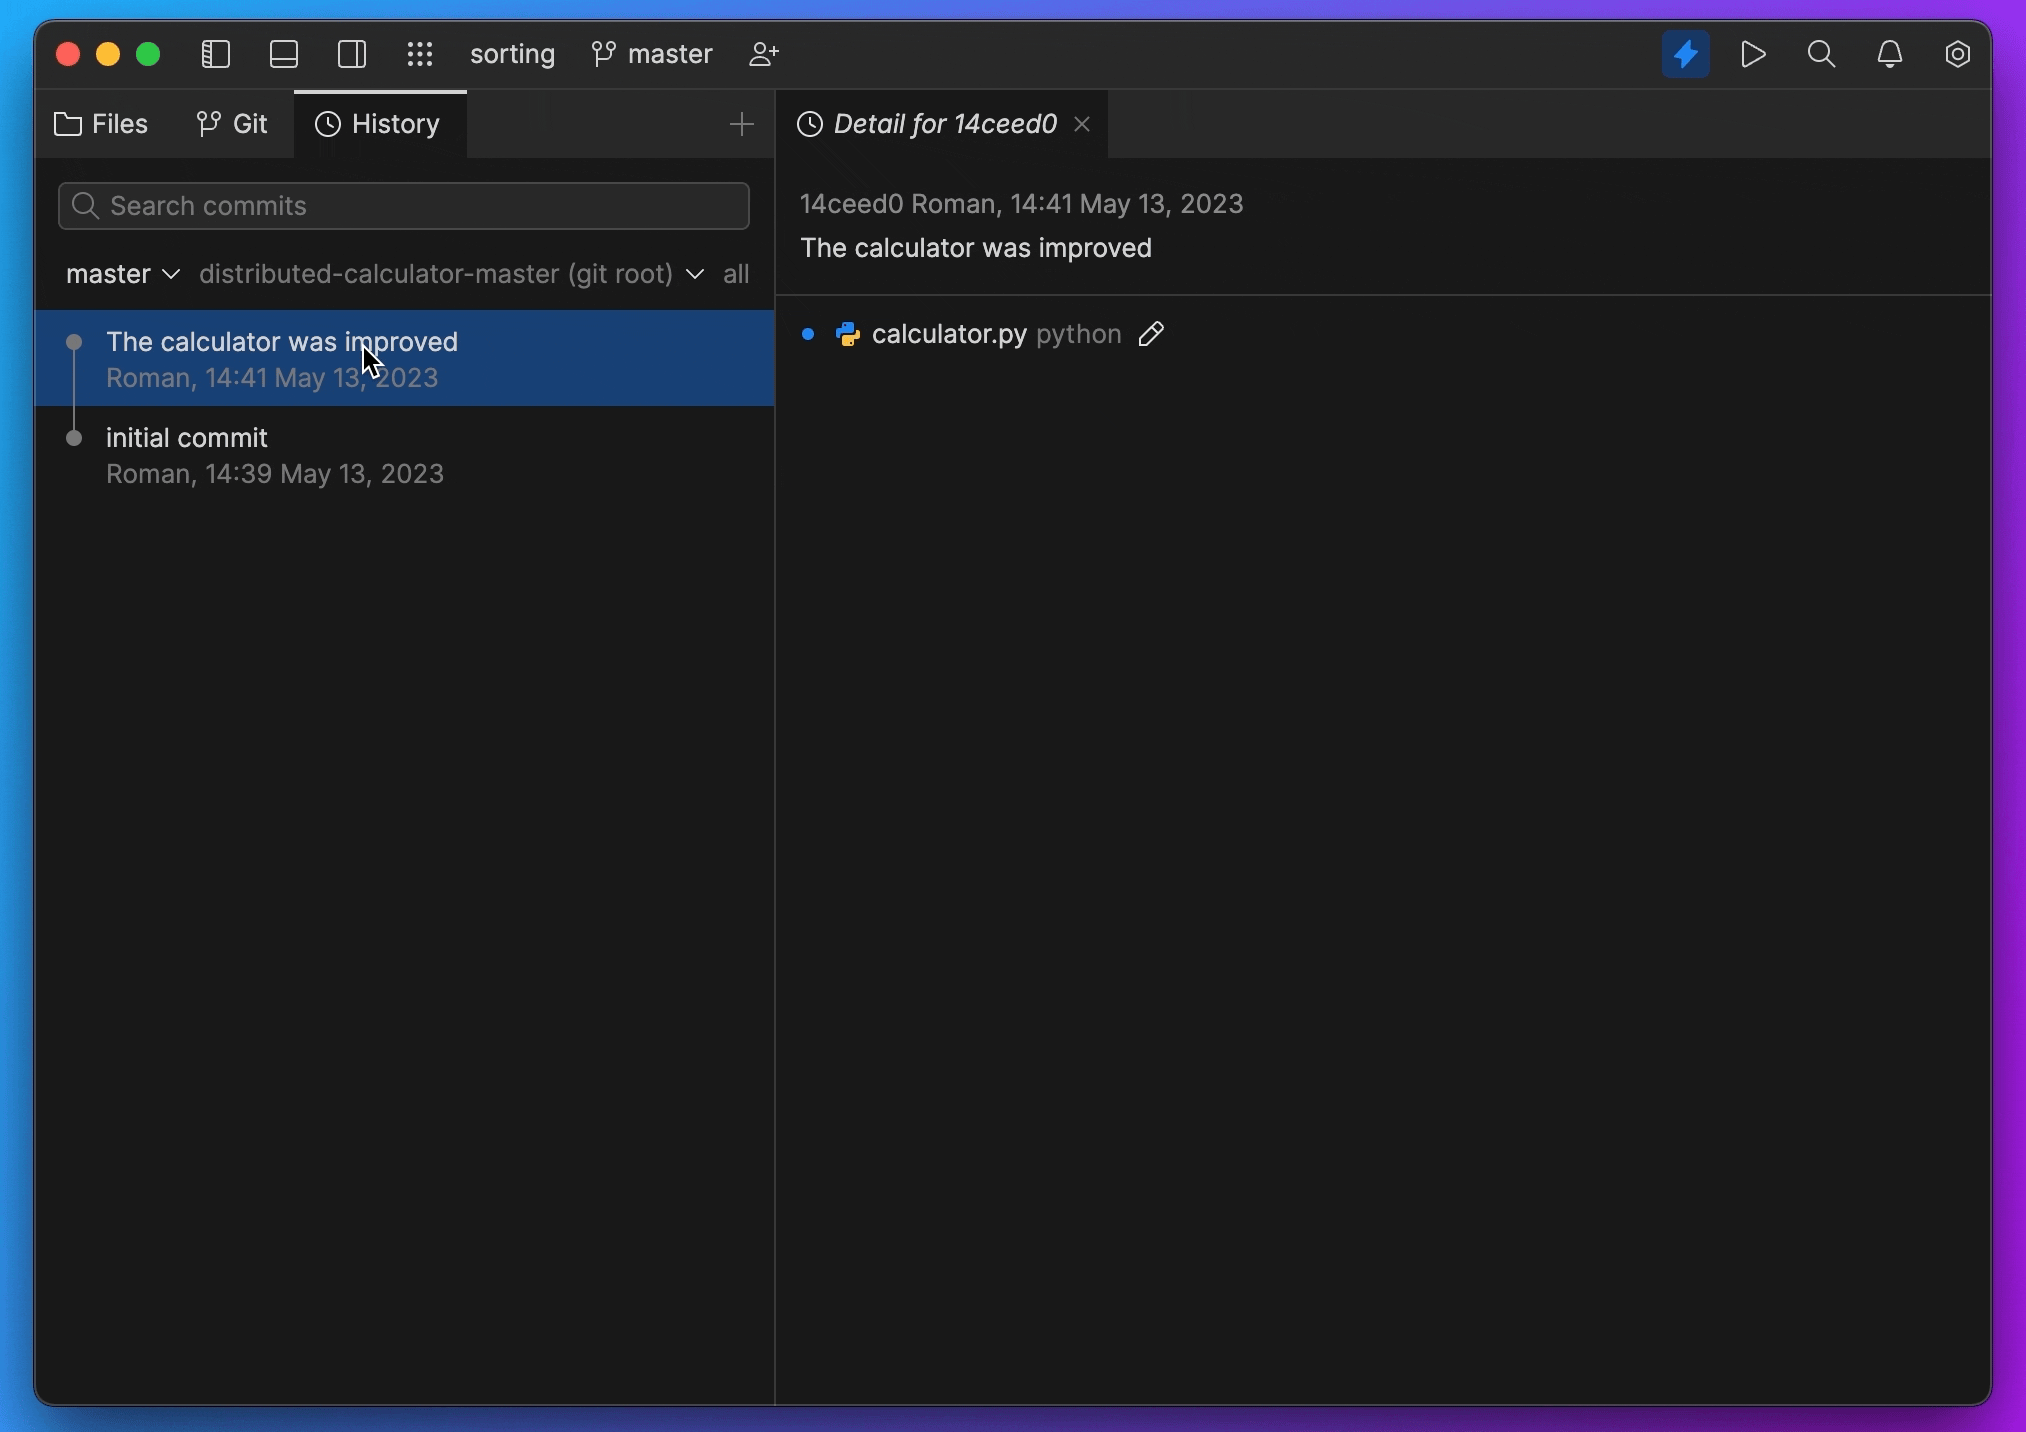Click the add collaborator button
Viewport: 2026px width, 1432px height.
point(764,53)
